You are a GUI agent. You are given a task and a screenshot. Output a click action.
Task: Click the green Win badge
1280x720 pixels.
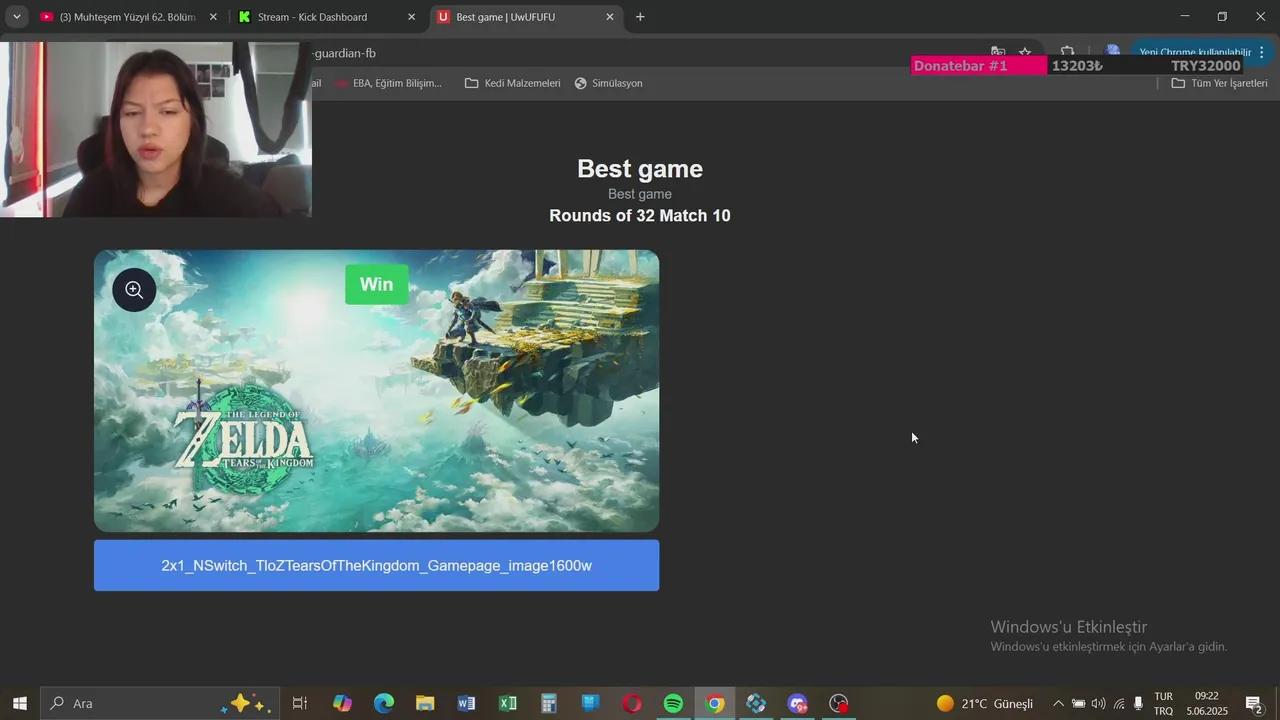click(376, 284)
